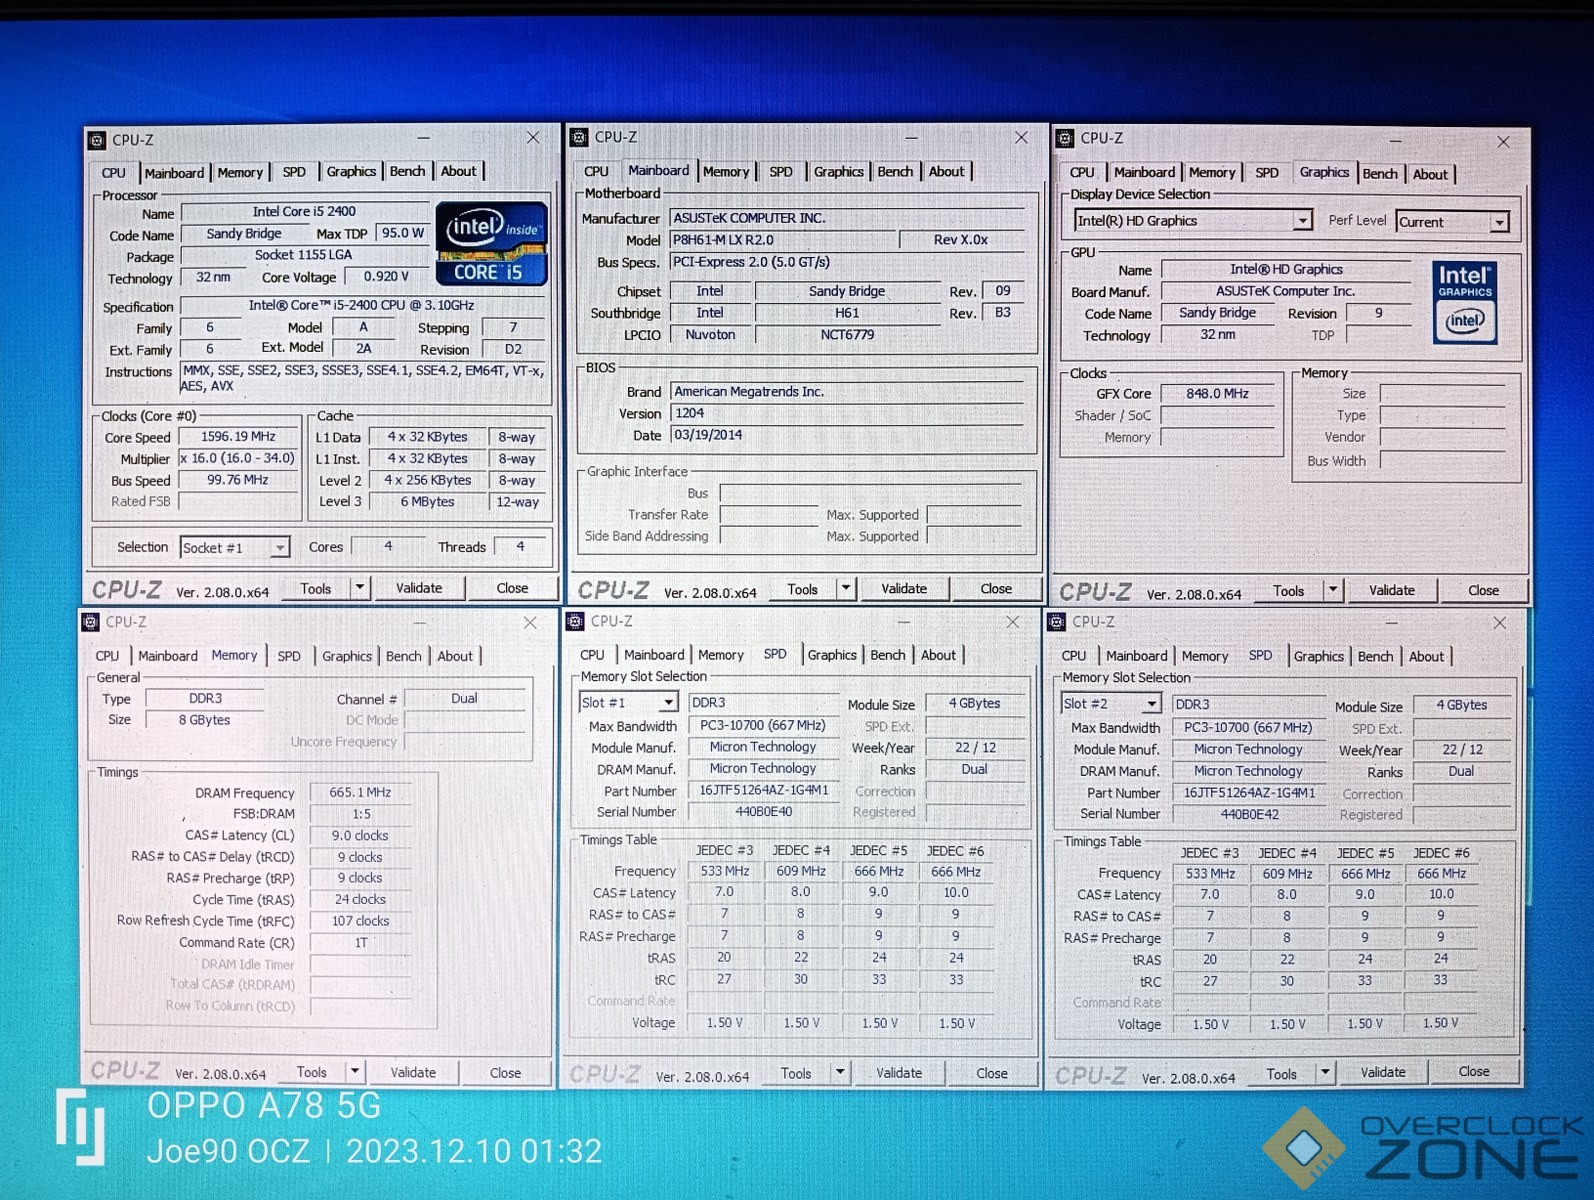Expand the Tools arrow in the Slot #1 SPD window
The image size is (1594, 1200).
(x=840, y=1073)
